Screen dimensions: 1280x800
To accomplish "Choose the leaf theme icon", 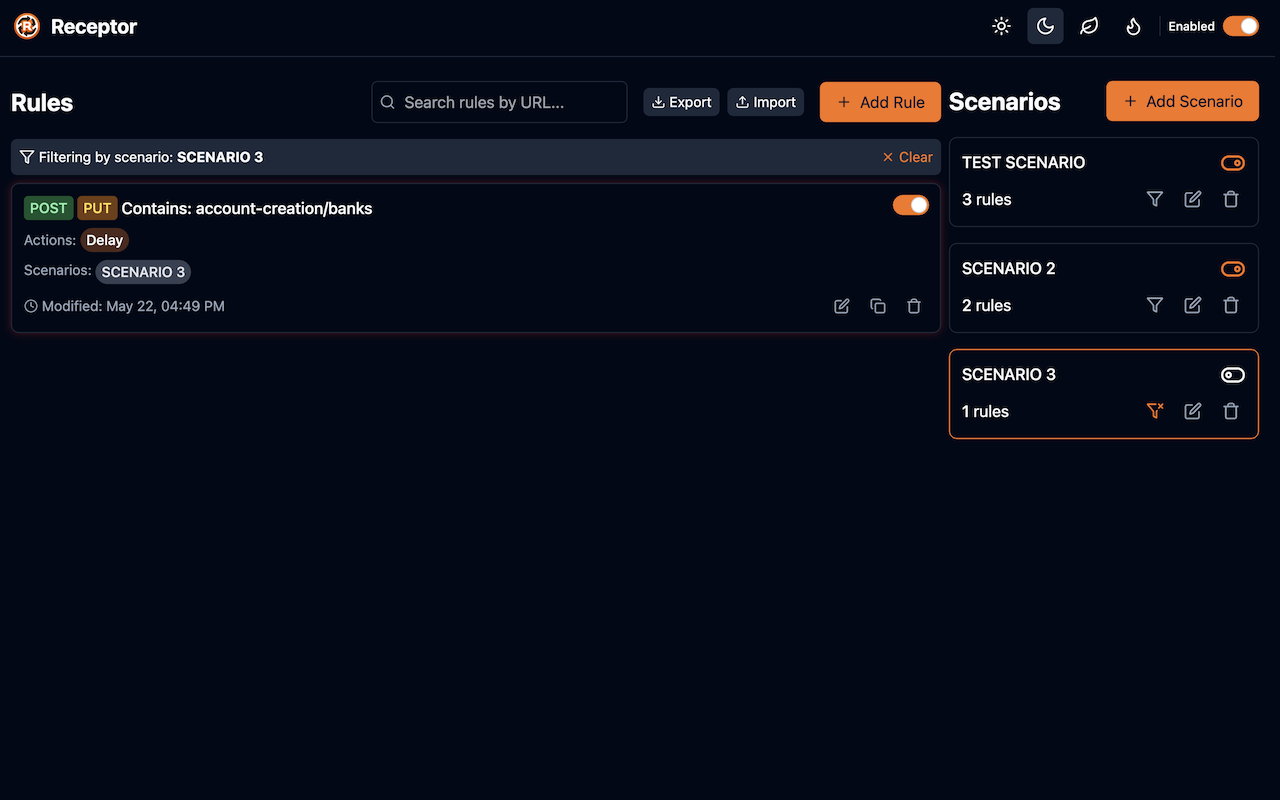I will [1089, 26].
